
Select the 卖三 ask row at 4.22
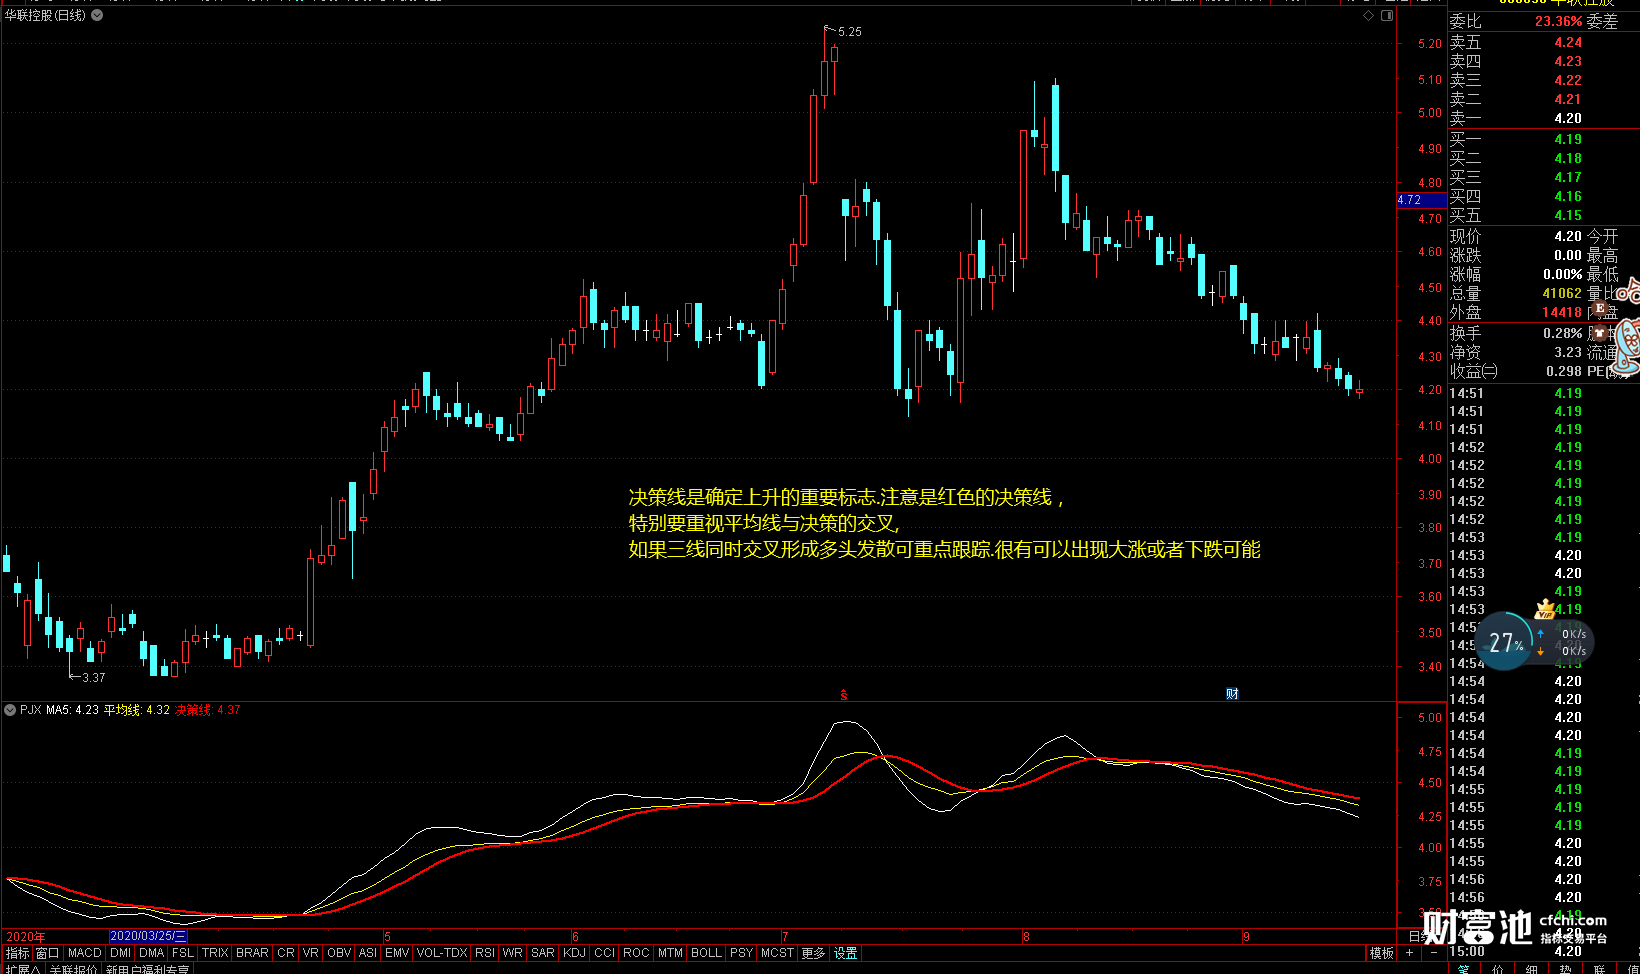1544,80
